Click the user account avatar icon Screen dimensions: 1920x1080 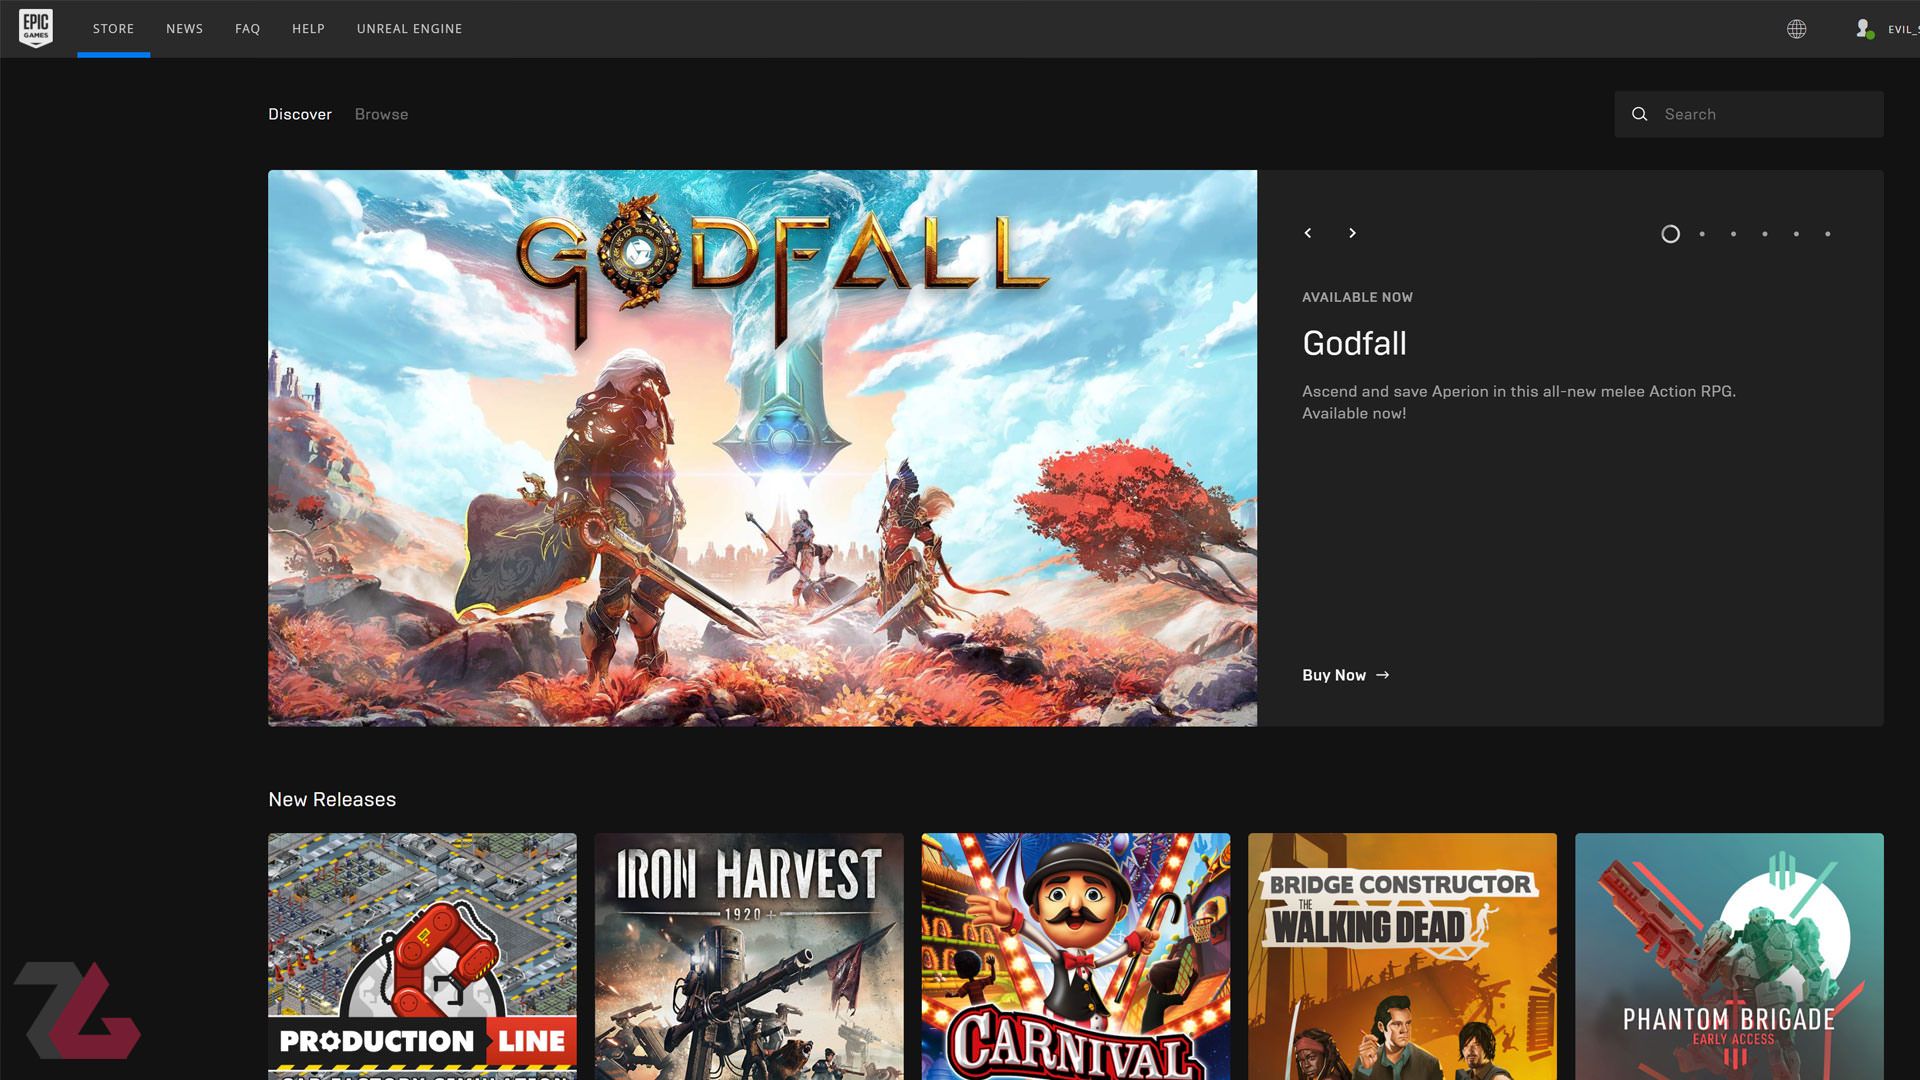[1863, 29]
